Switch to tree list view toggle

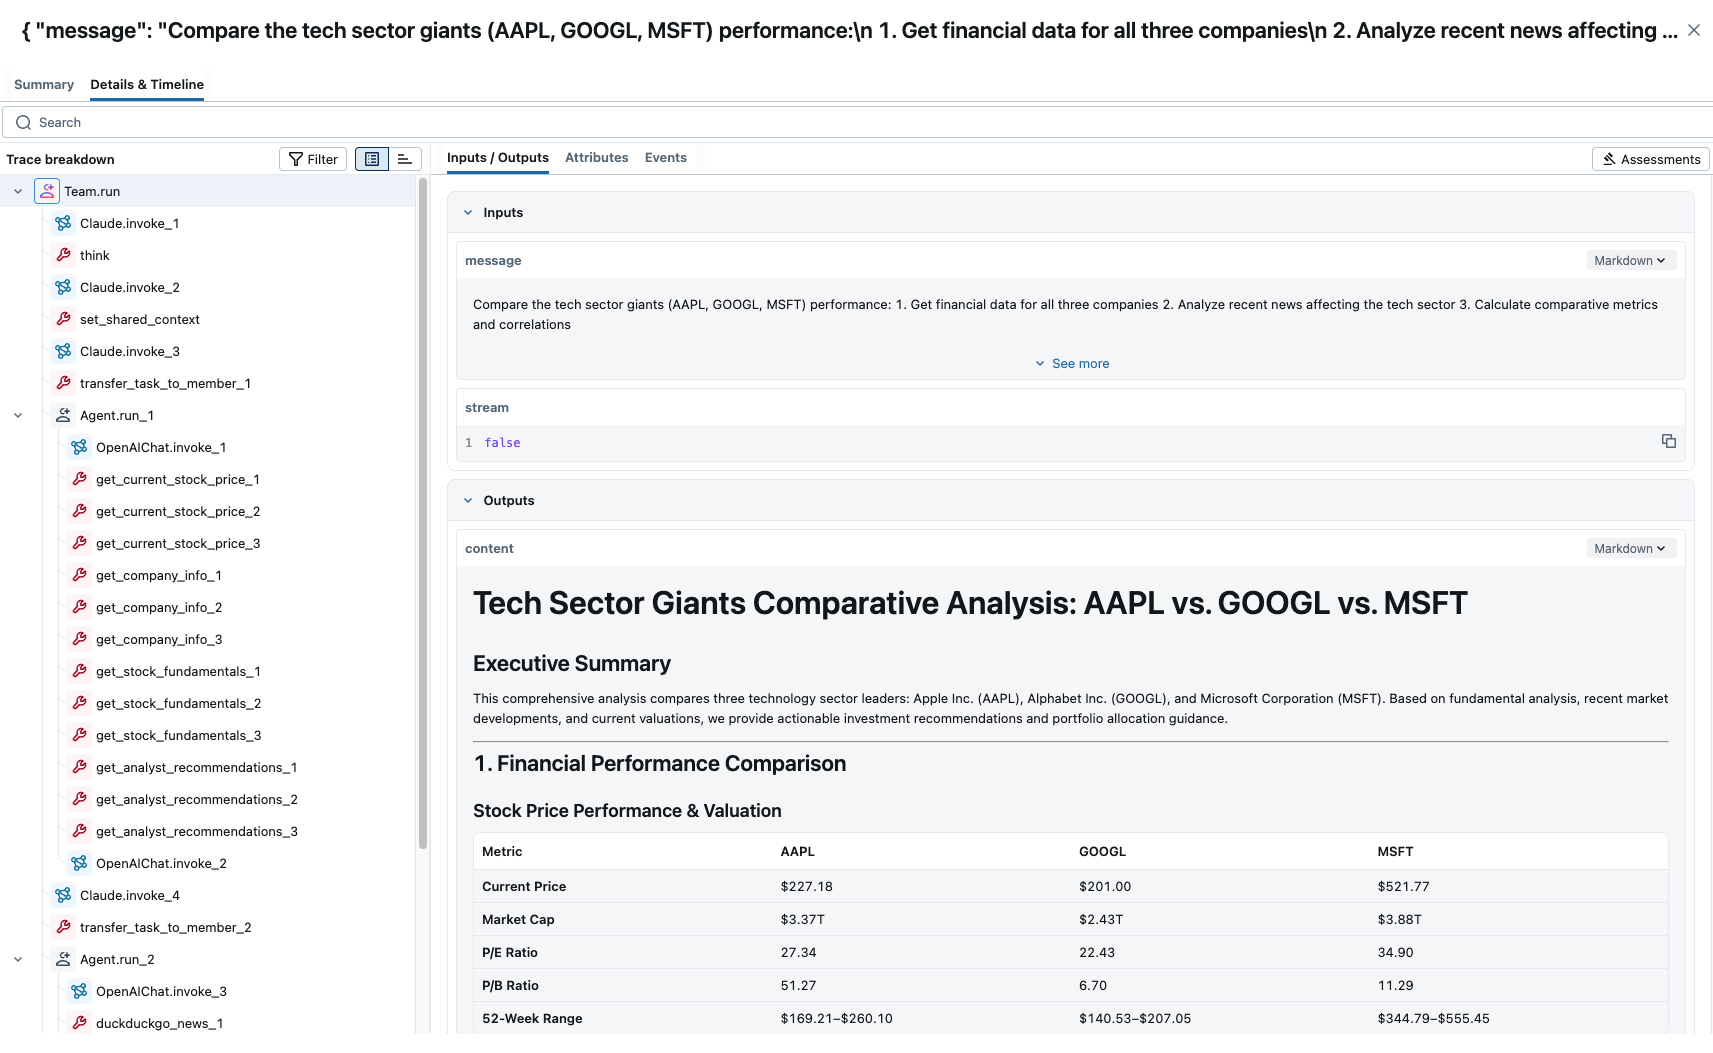372,159
